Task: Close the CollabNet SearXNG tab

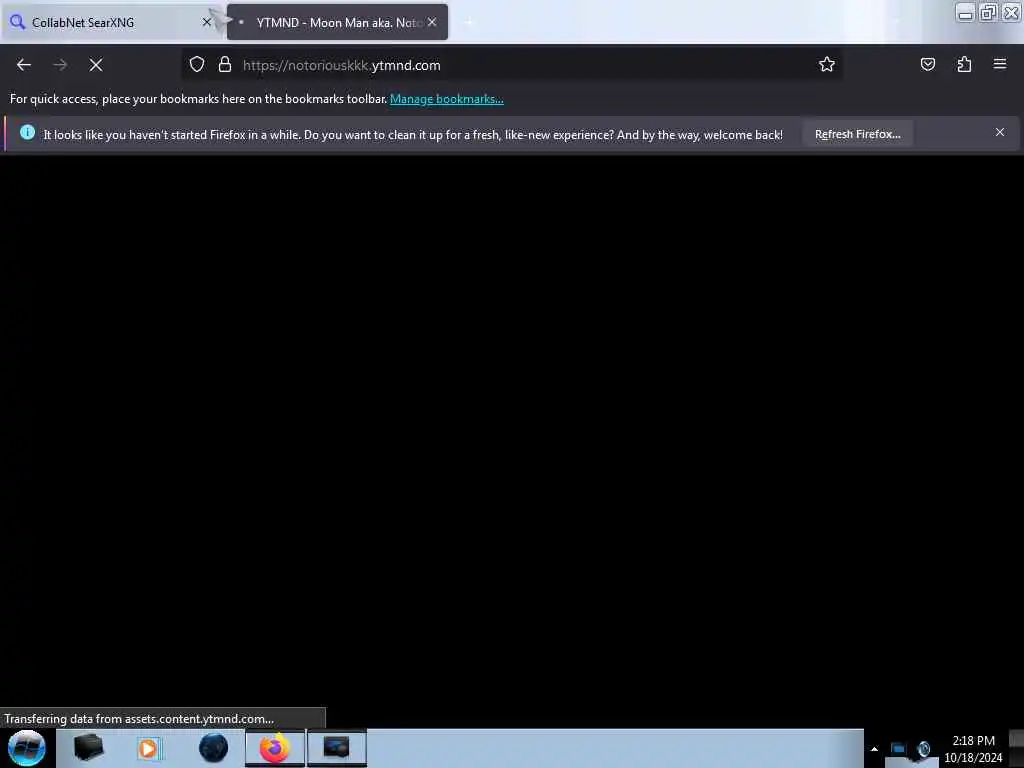Action: [x=206, y=22]
